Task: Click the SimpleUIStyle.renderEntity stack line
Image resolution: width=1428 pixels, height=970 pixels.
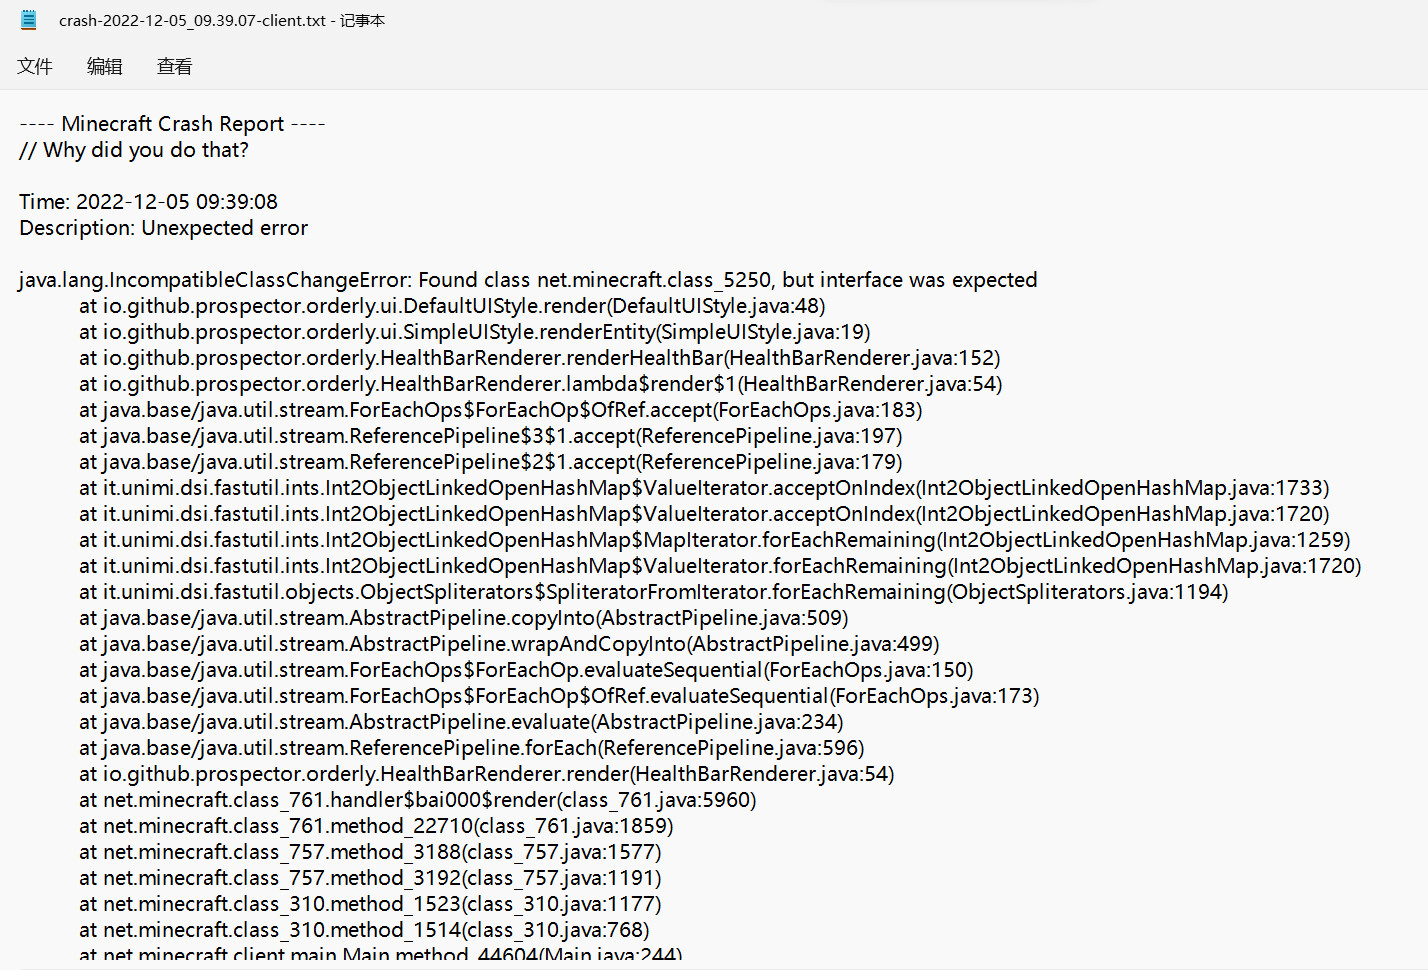Action: pos(475,332)
